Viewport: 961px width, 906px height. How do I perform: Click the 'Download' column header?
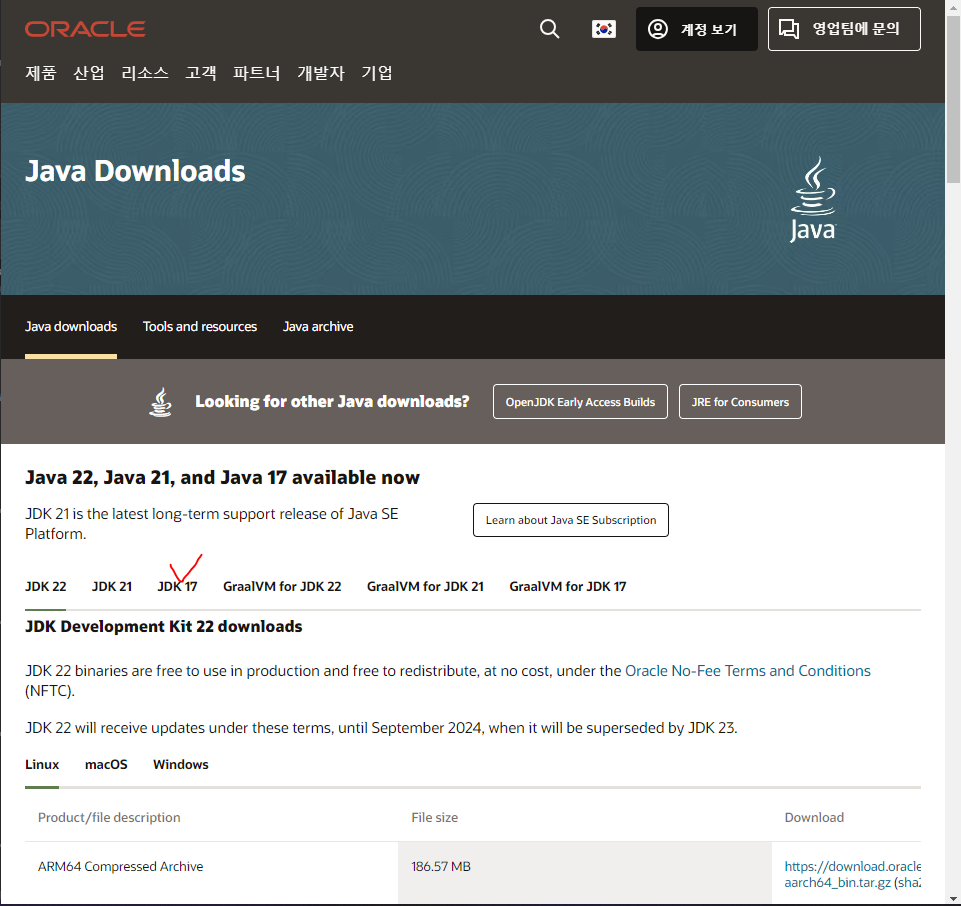tap(814, 817)
